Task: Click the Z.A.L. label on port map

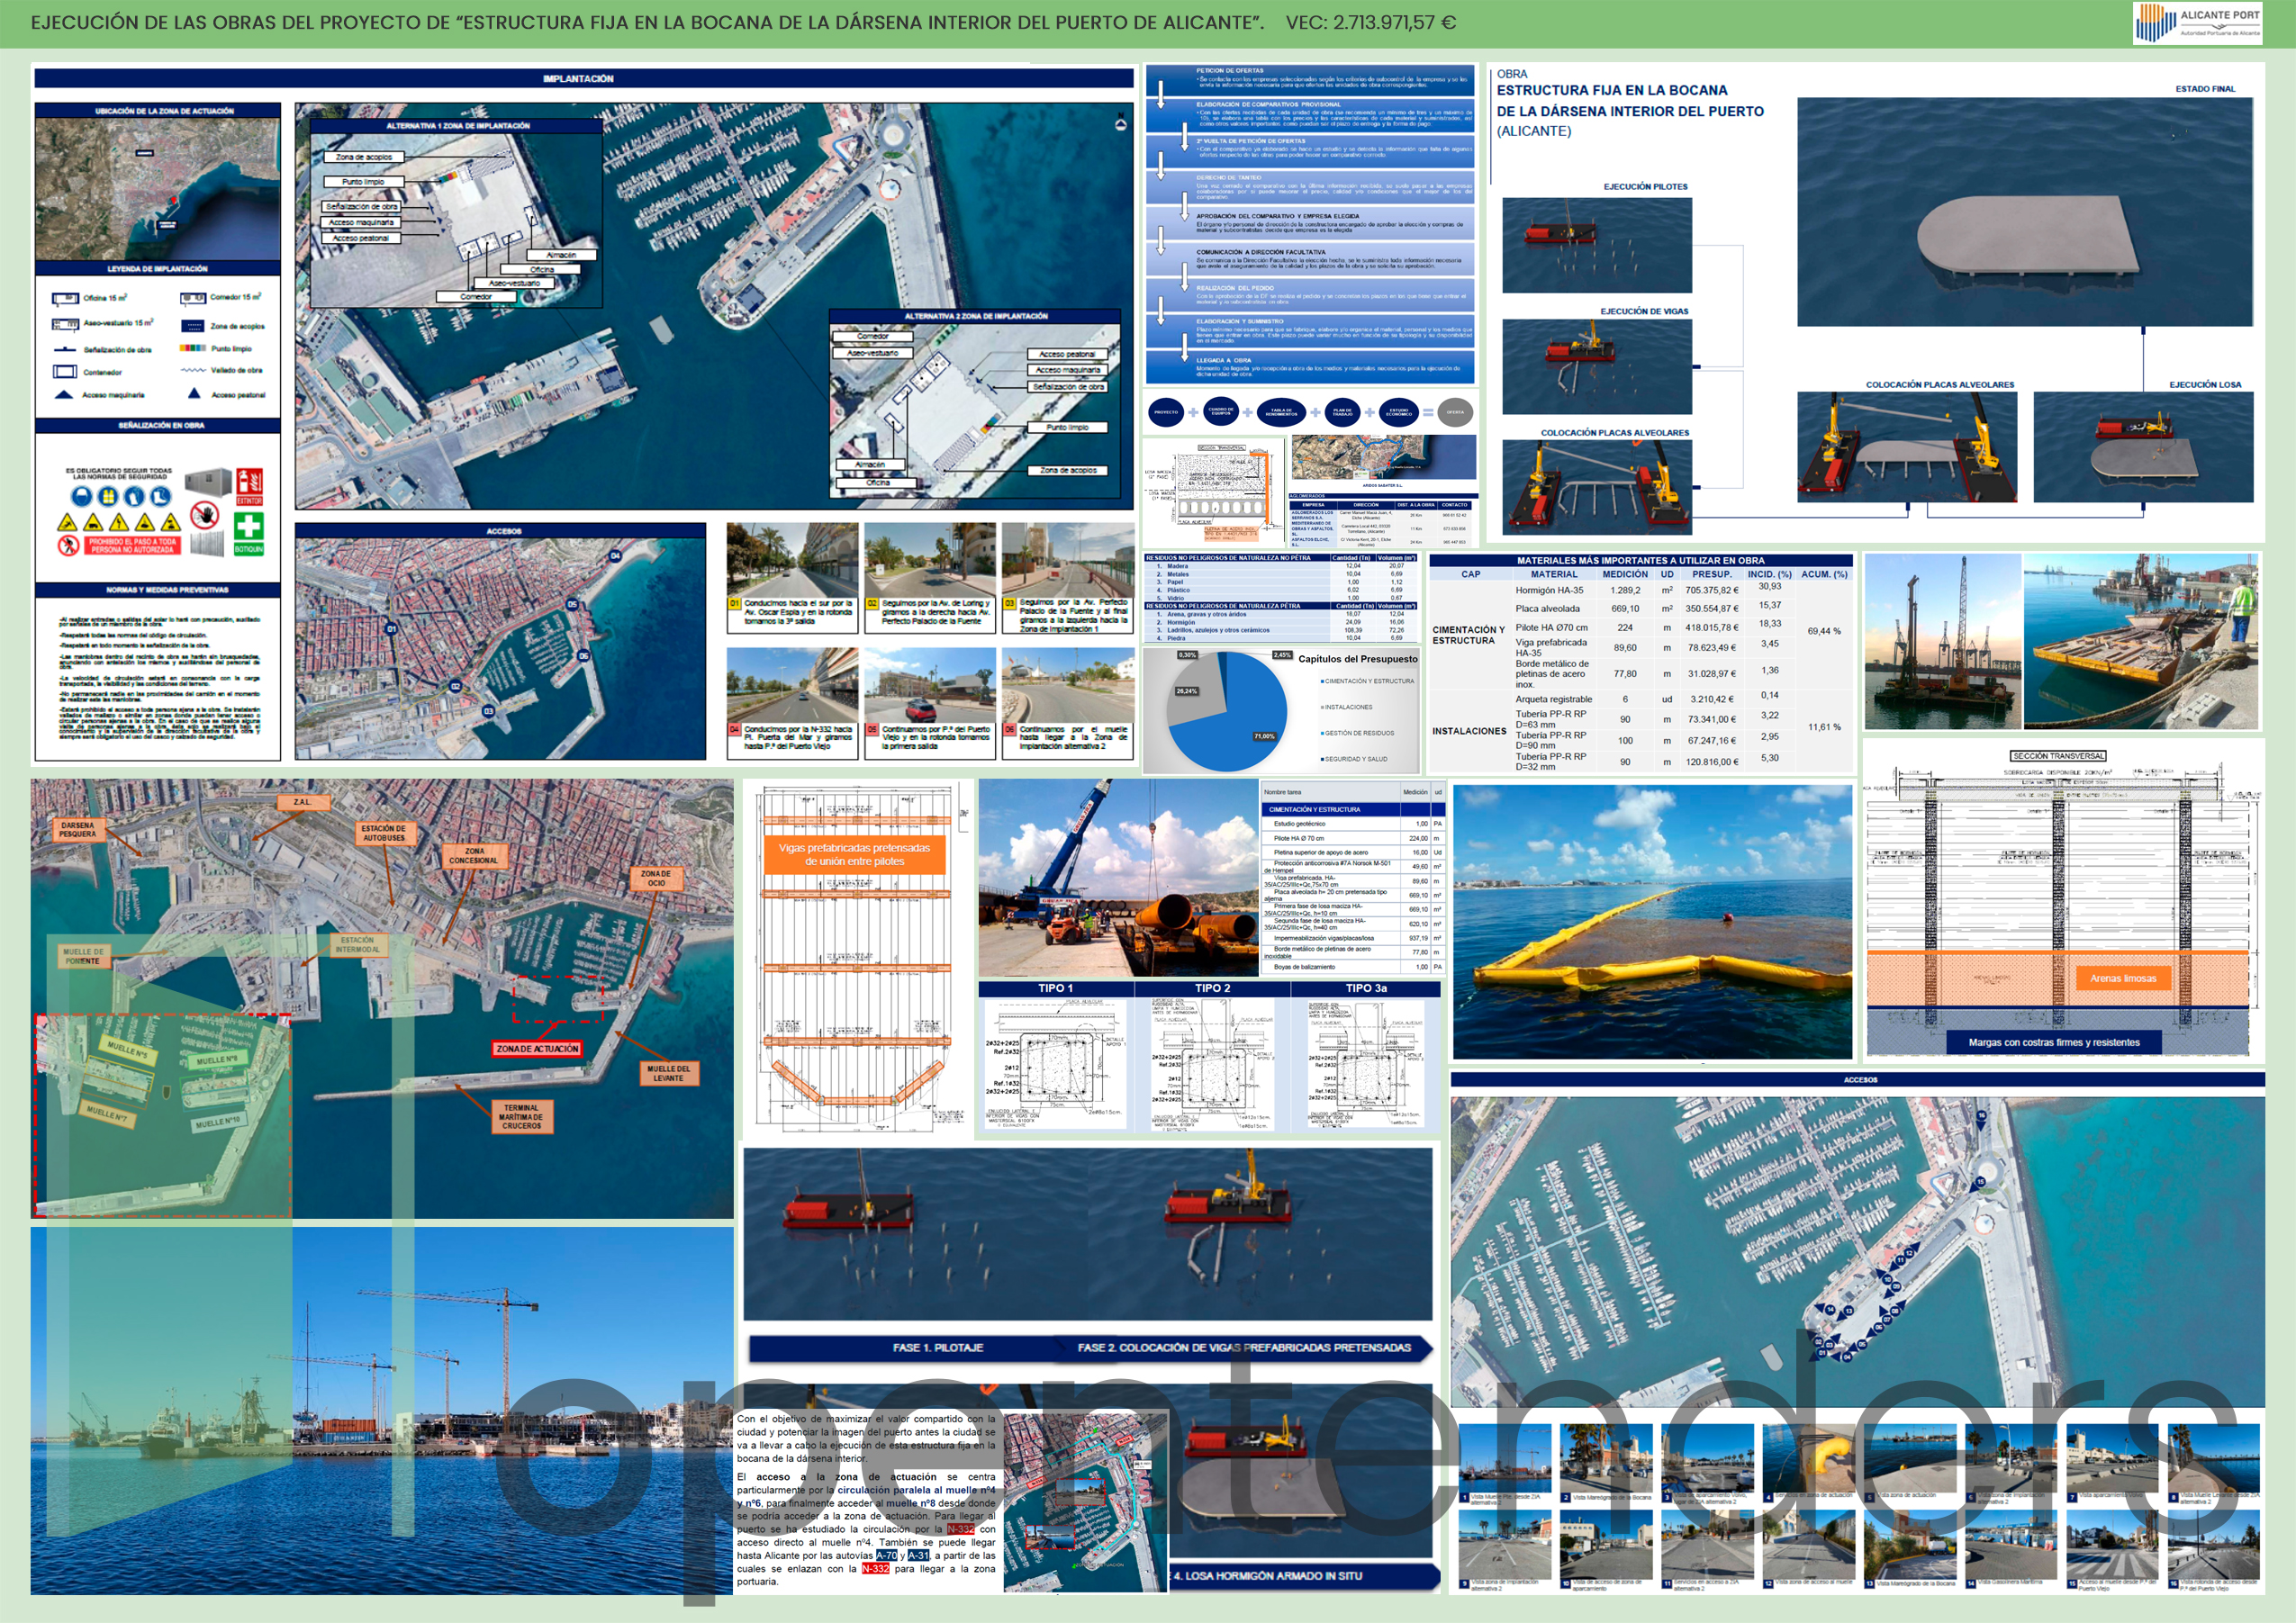Action: tap(302, 802)
